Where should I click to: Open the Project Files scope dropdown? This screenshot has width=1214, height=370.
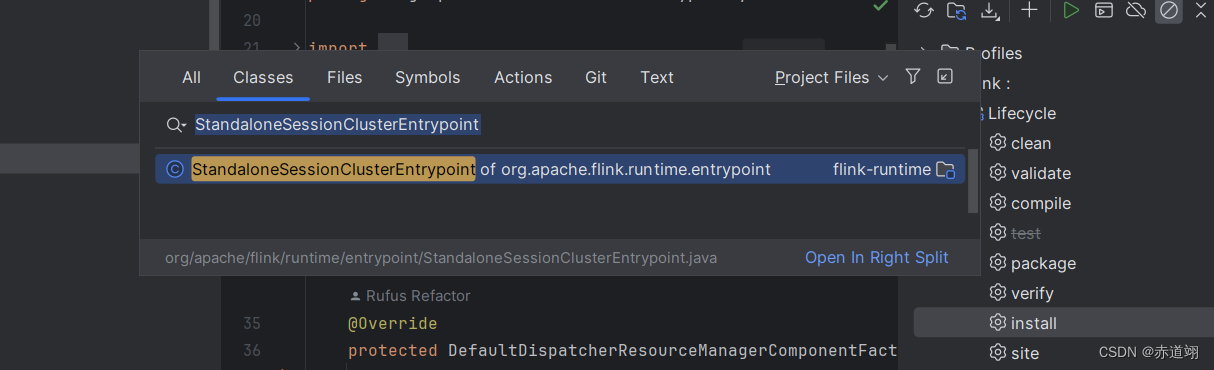point(831,77)
